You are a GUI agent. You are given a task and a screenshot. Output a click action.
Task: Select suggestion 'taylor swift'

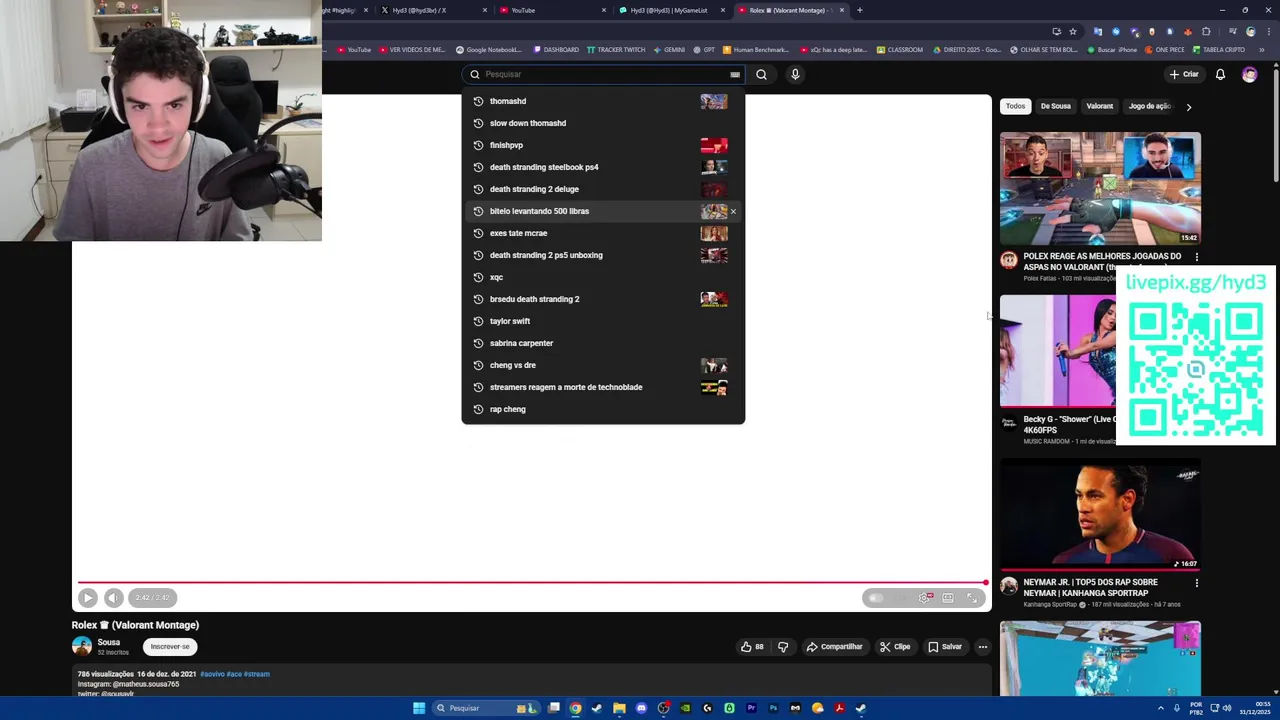pos(603,321)
